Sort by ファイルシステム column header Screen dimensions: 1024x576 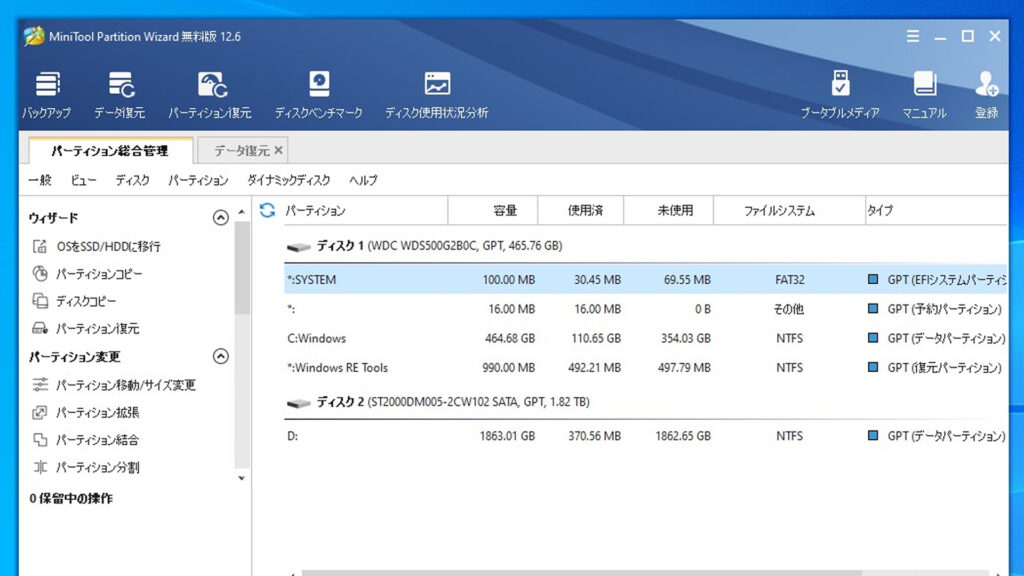click(x=790, y=210)
